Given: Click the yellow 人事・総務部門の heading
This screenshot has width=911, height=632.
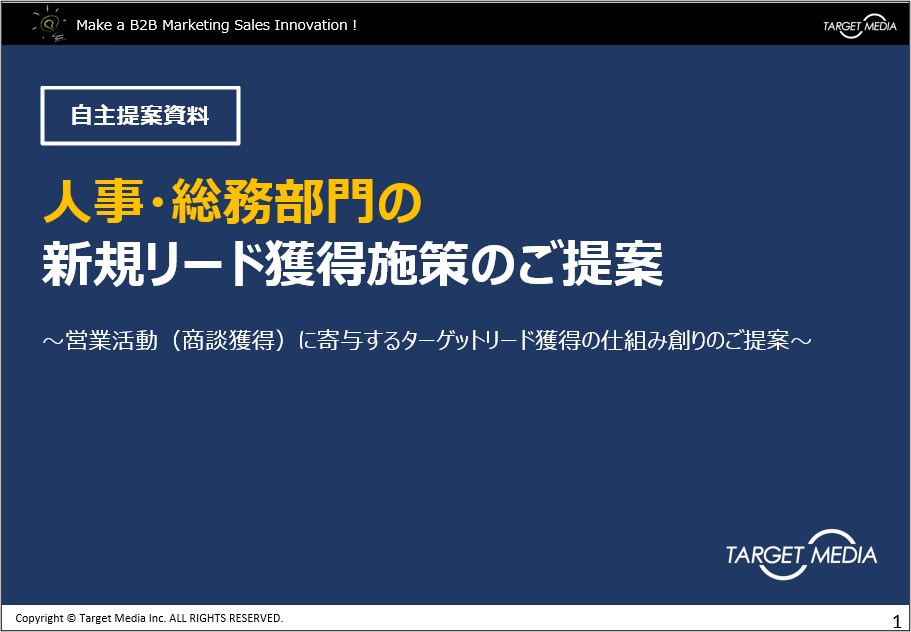Looking at the screenshot, I should point(232,203).
